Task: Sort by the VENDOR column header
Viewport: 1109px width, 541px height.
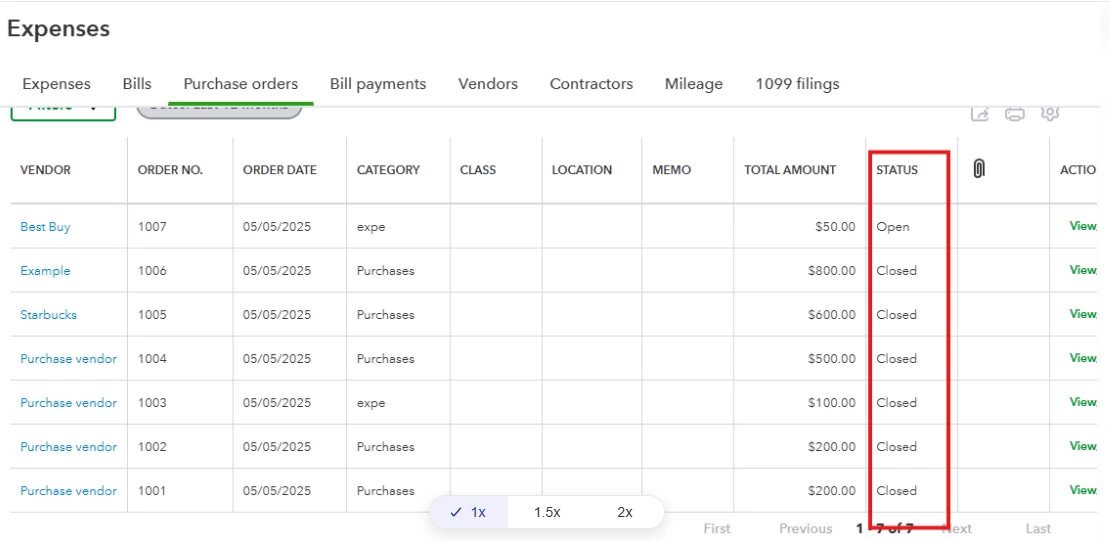Action: pyautogui.click(x=45, y=170)
